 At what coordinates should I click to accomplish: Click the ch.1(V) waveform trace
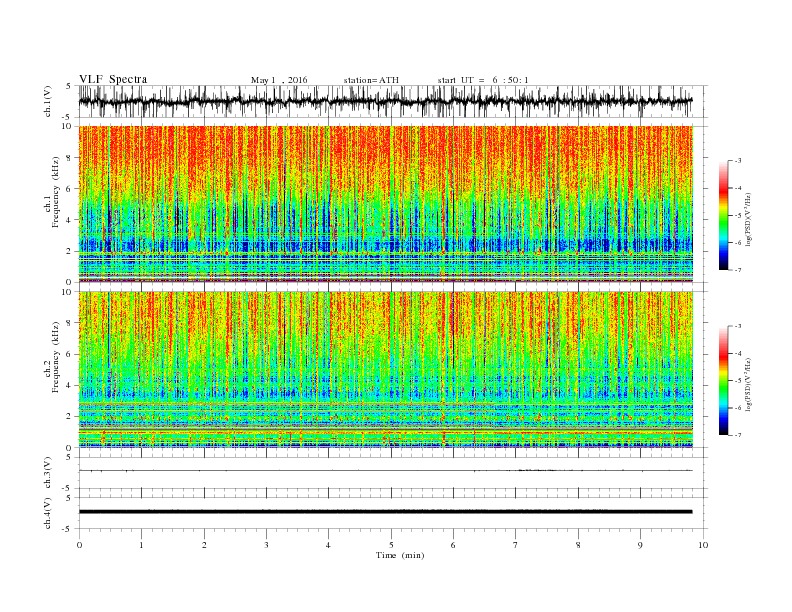[x=386, y=101]
